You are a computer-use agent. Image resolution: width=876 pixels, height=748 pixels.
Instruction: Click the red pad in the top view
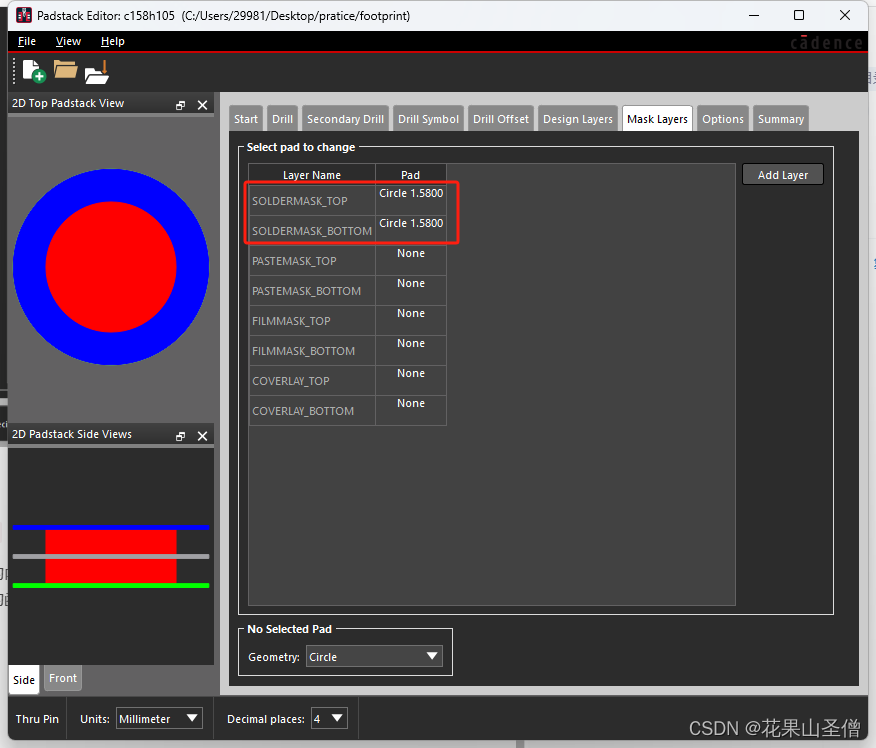click(x=111, y=265)
